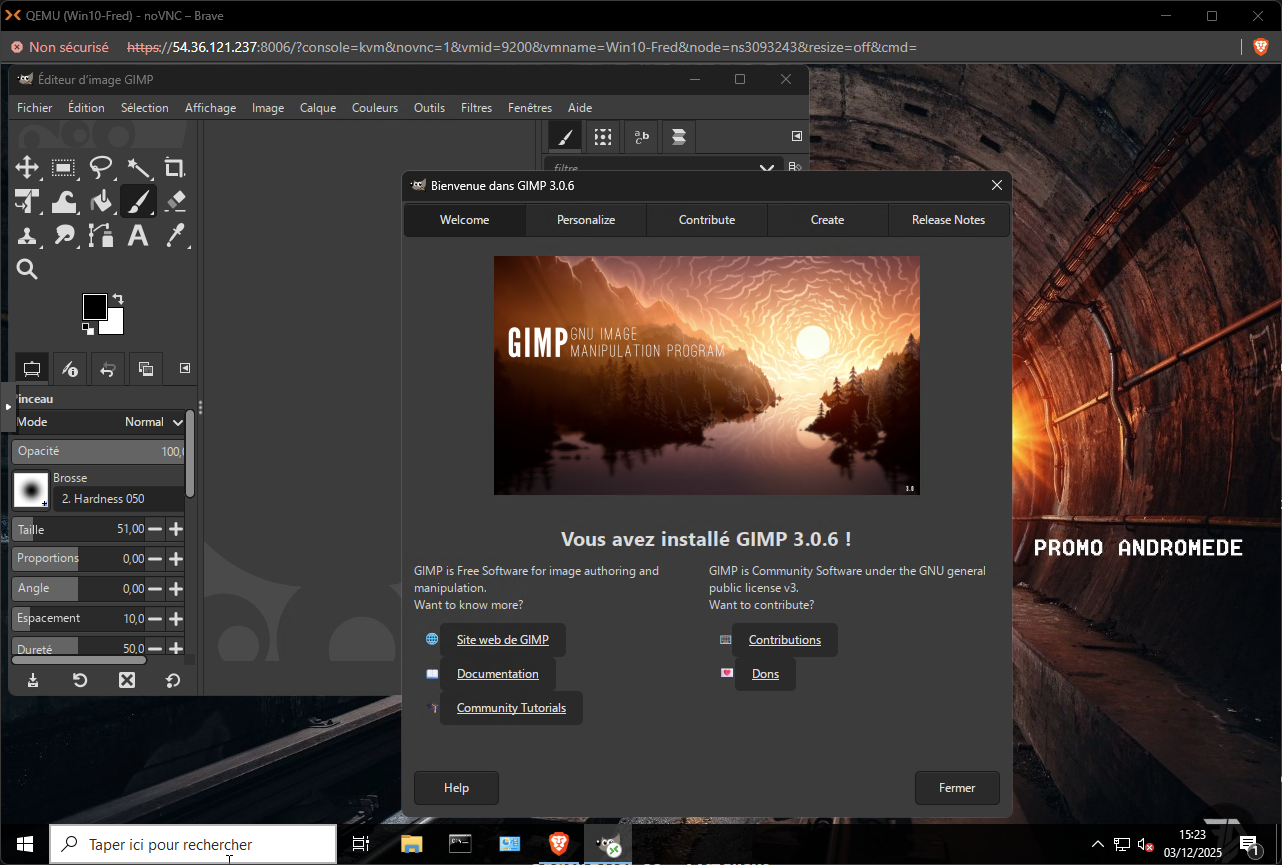Choose the Bucket Fill tool
1282x865 pixels.
click(101, 202)
